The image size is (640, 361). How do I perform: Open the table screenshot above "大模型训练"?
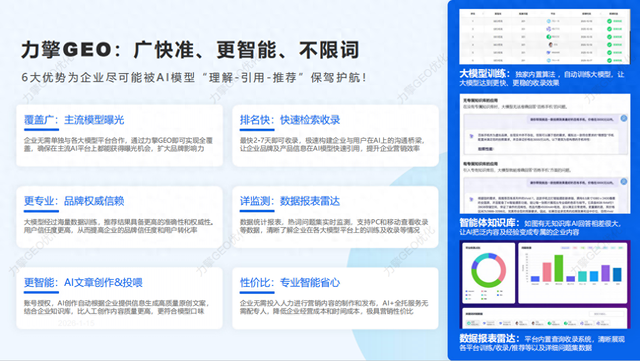click(x=544, y=37)
